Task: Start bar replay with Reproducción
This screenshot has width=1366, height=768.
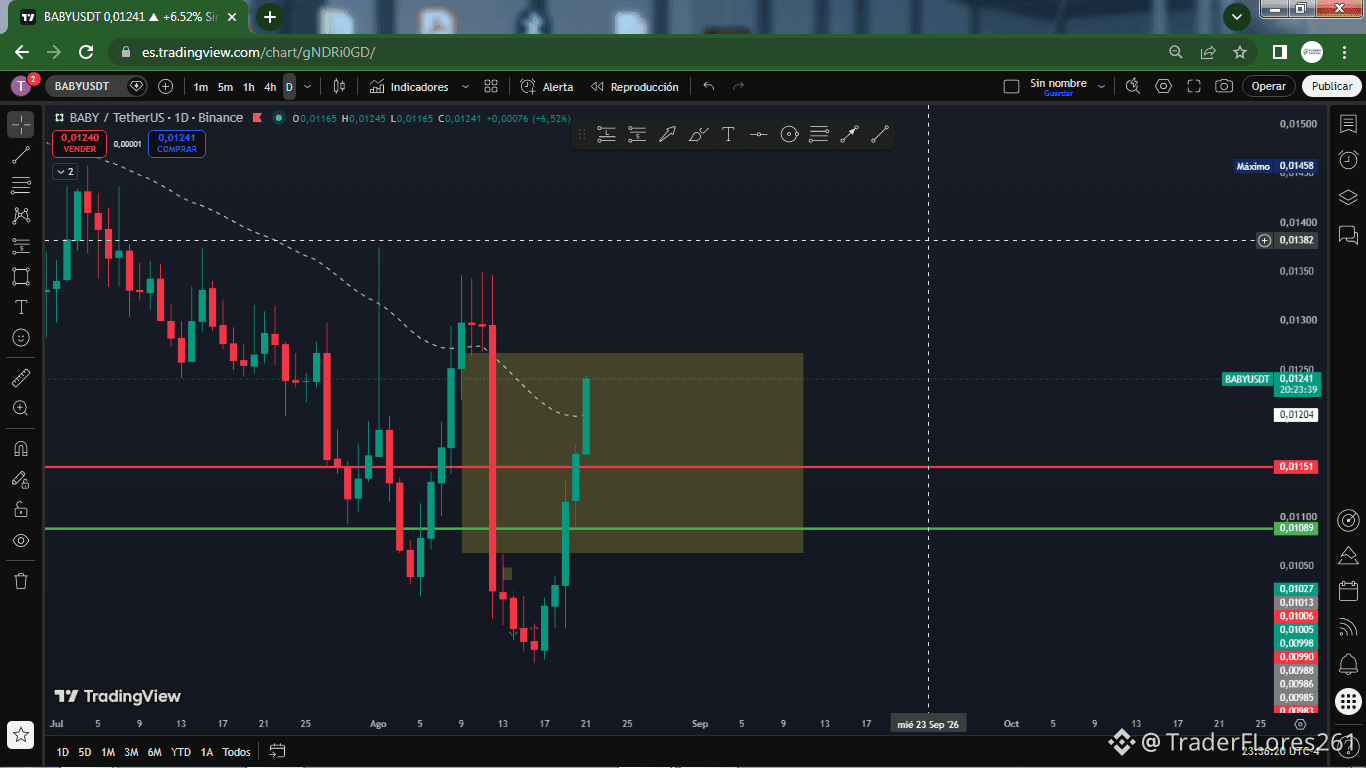Action: coord(635,87)
